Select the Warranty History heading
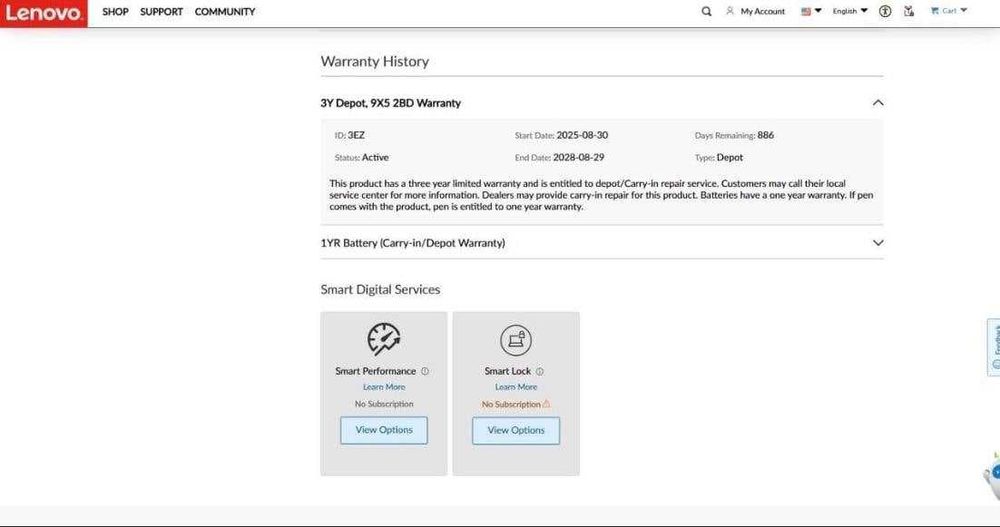 (374, 61)
